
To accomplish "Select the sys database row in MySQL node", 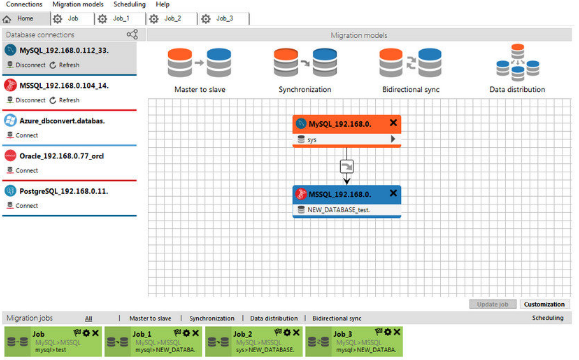I will pos(346,139).
